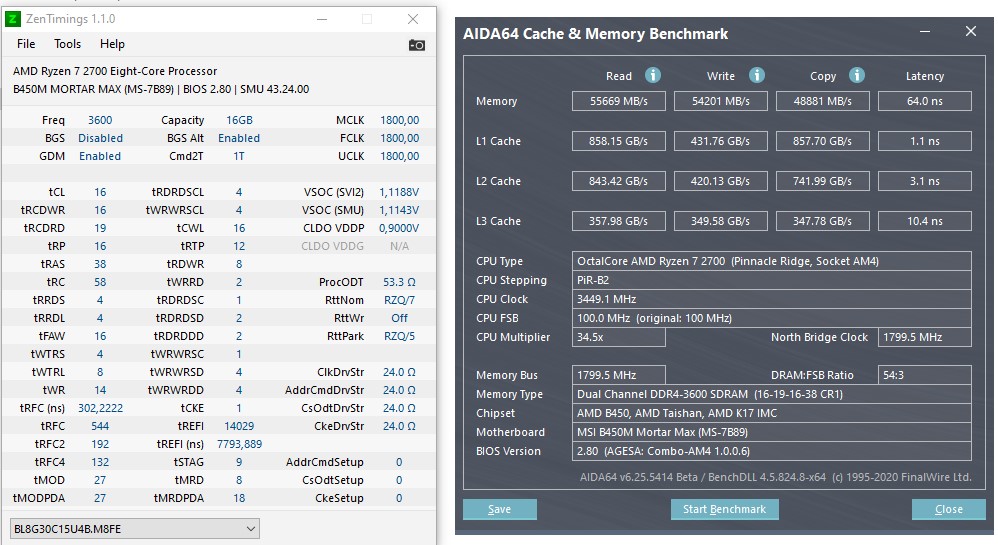
Task: Click the L3 Cache latency 10.4 ns
Action: coord(925,222)
